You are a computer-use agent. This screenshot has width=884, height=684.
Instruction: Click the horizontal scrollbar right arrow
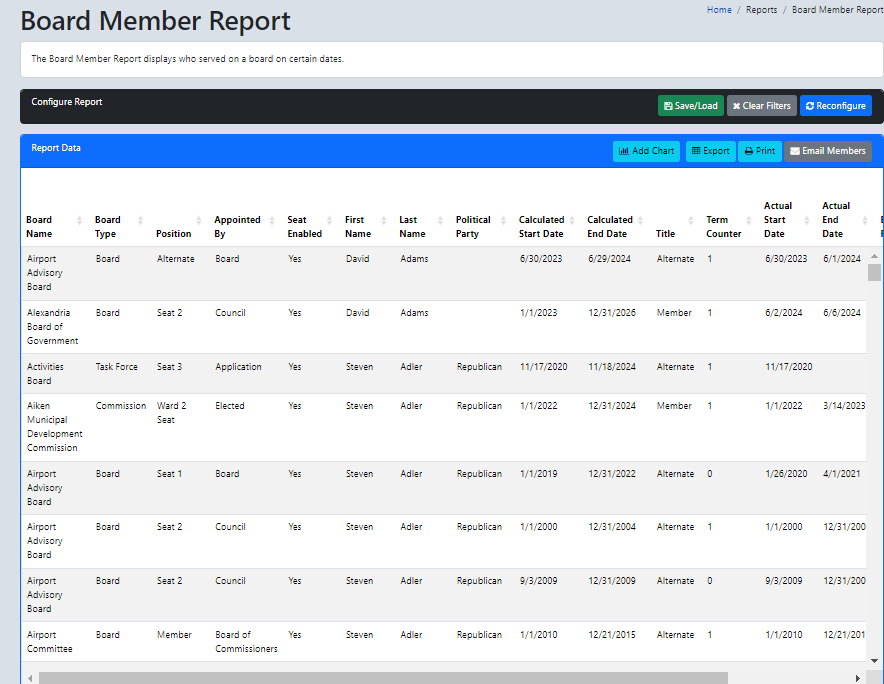tap(858, 678)
